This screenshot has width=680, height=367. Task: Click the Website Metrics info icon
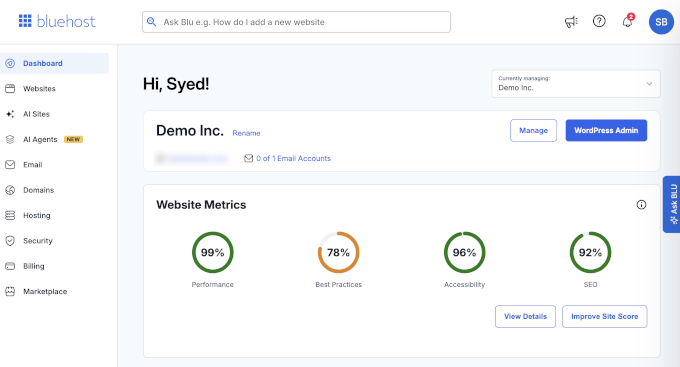tap(641, 205)
